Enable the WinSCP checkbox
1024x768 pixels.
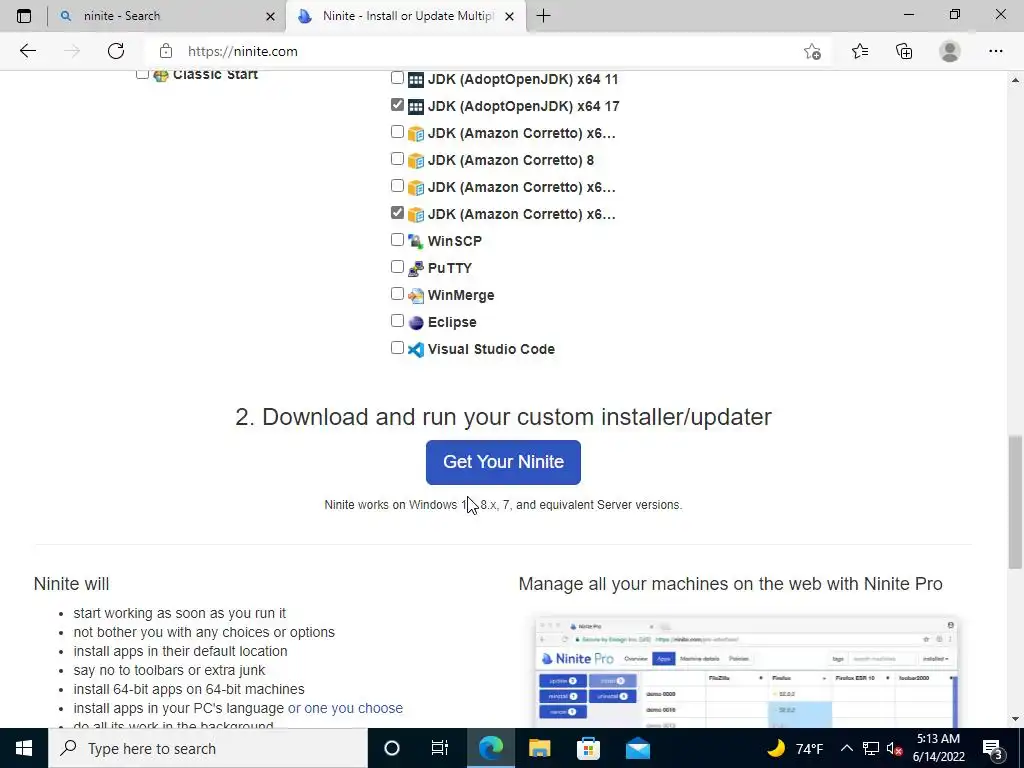click(x=397, y=240)
